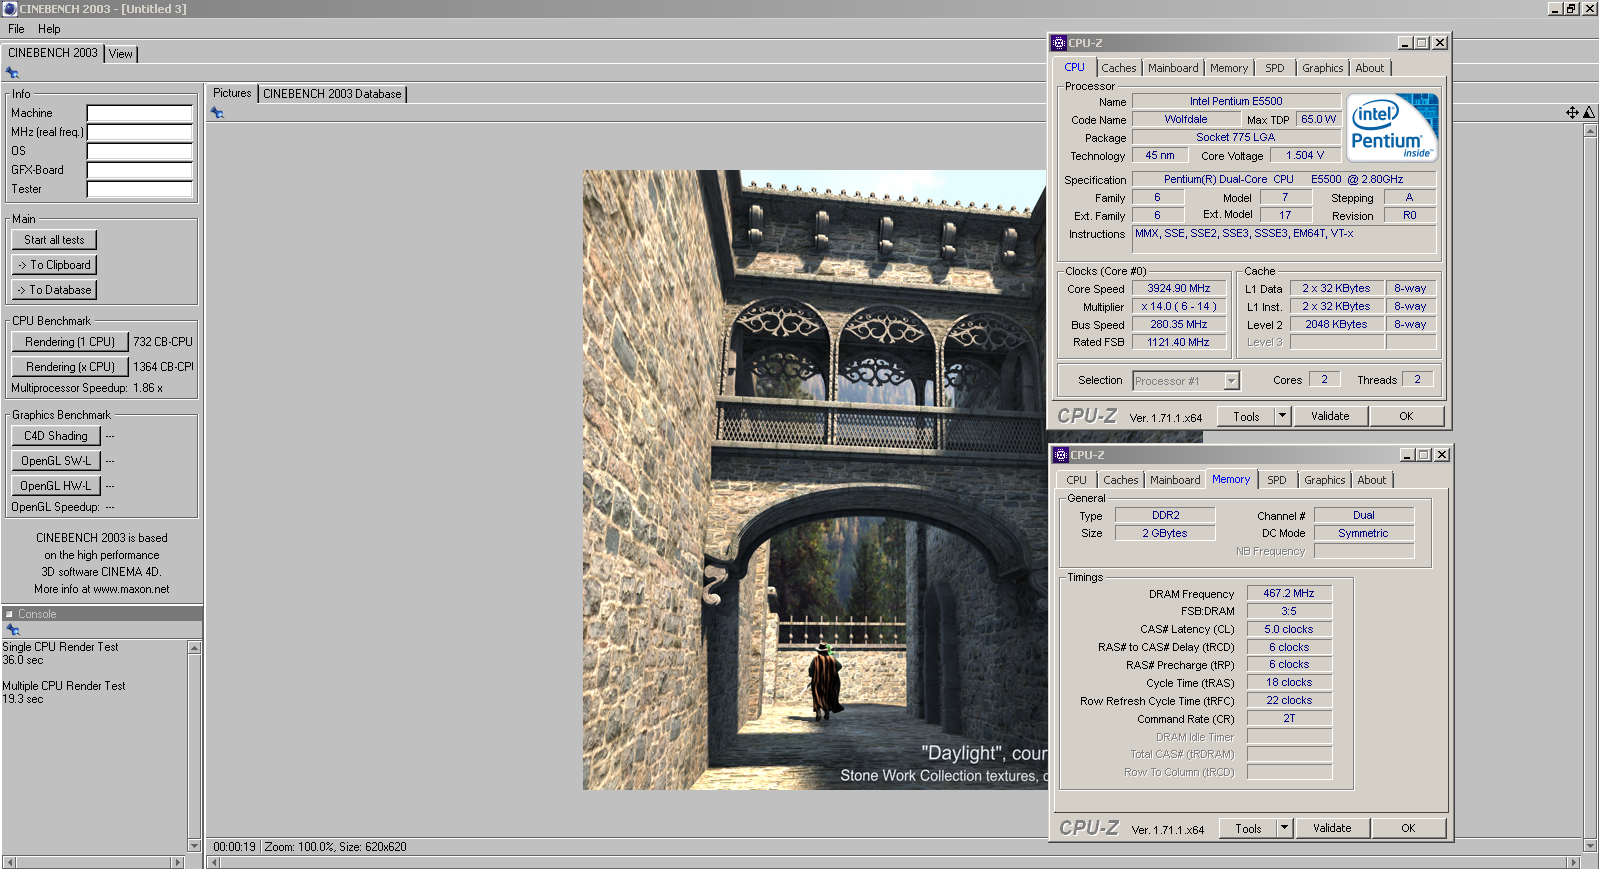Click the pin icon in Console panel
The width and height of the screenshot is (1599, 869).
13,630
